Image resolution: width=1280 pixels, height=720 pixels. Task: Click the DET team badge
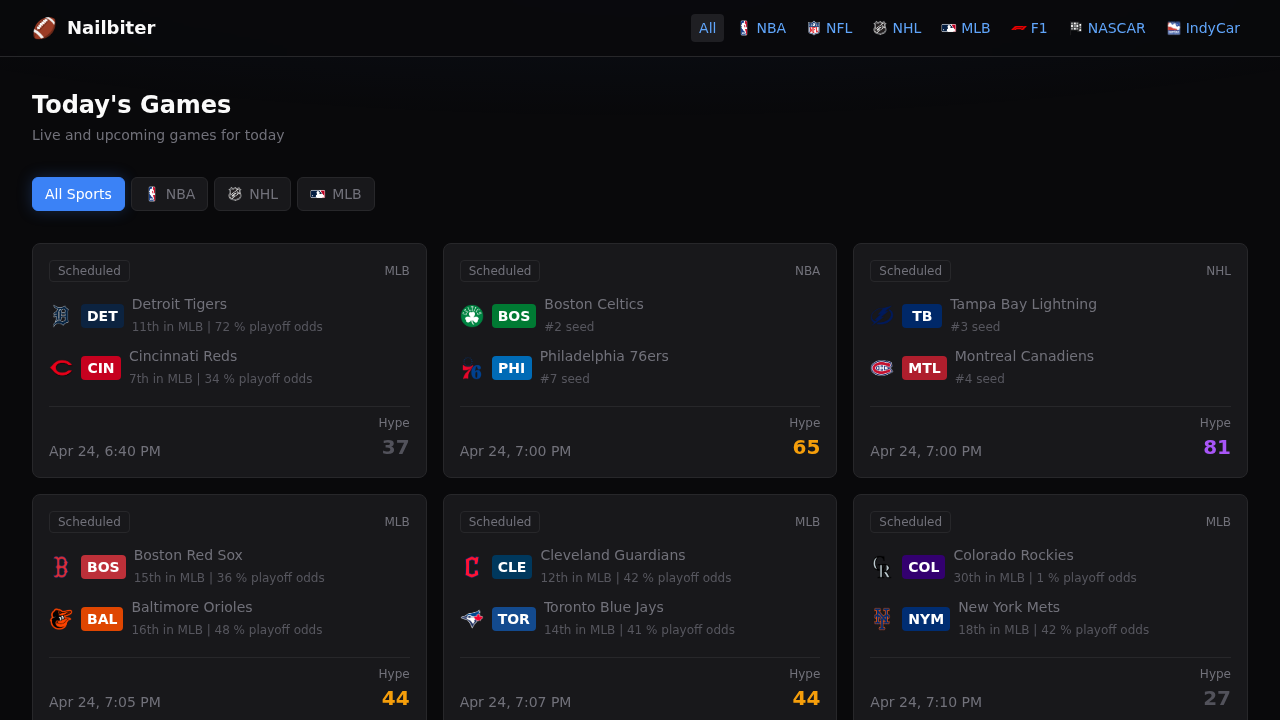(102, 316)
